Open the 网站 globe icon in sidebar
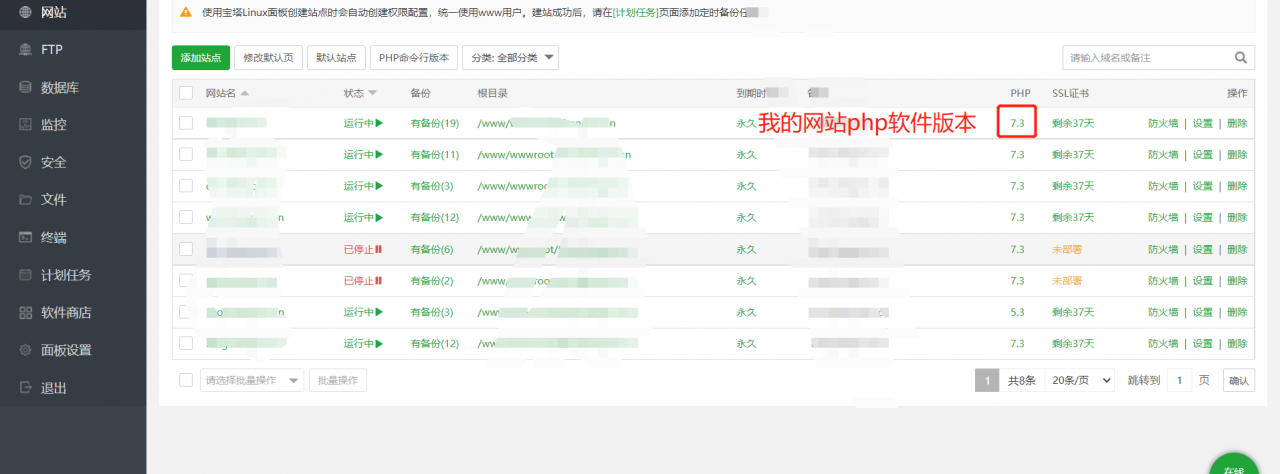The height and width of the screenshot is (474, 1280). tap(25, 12)
